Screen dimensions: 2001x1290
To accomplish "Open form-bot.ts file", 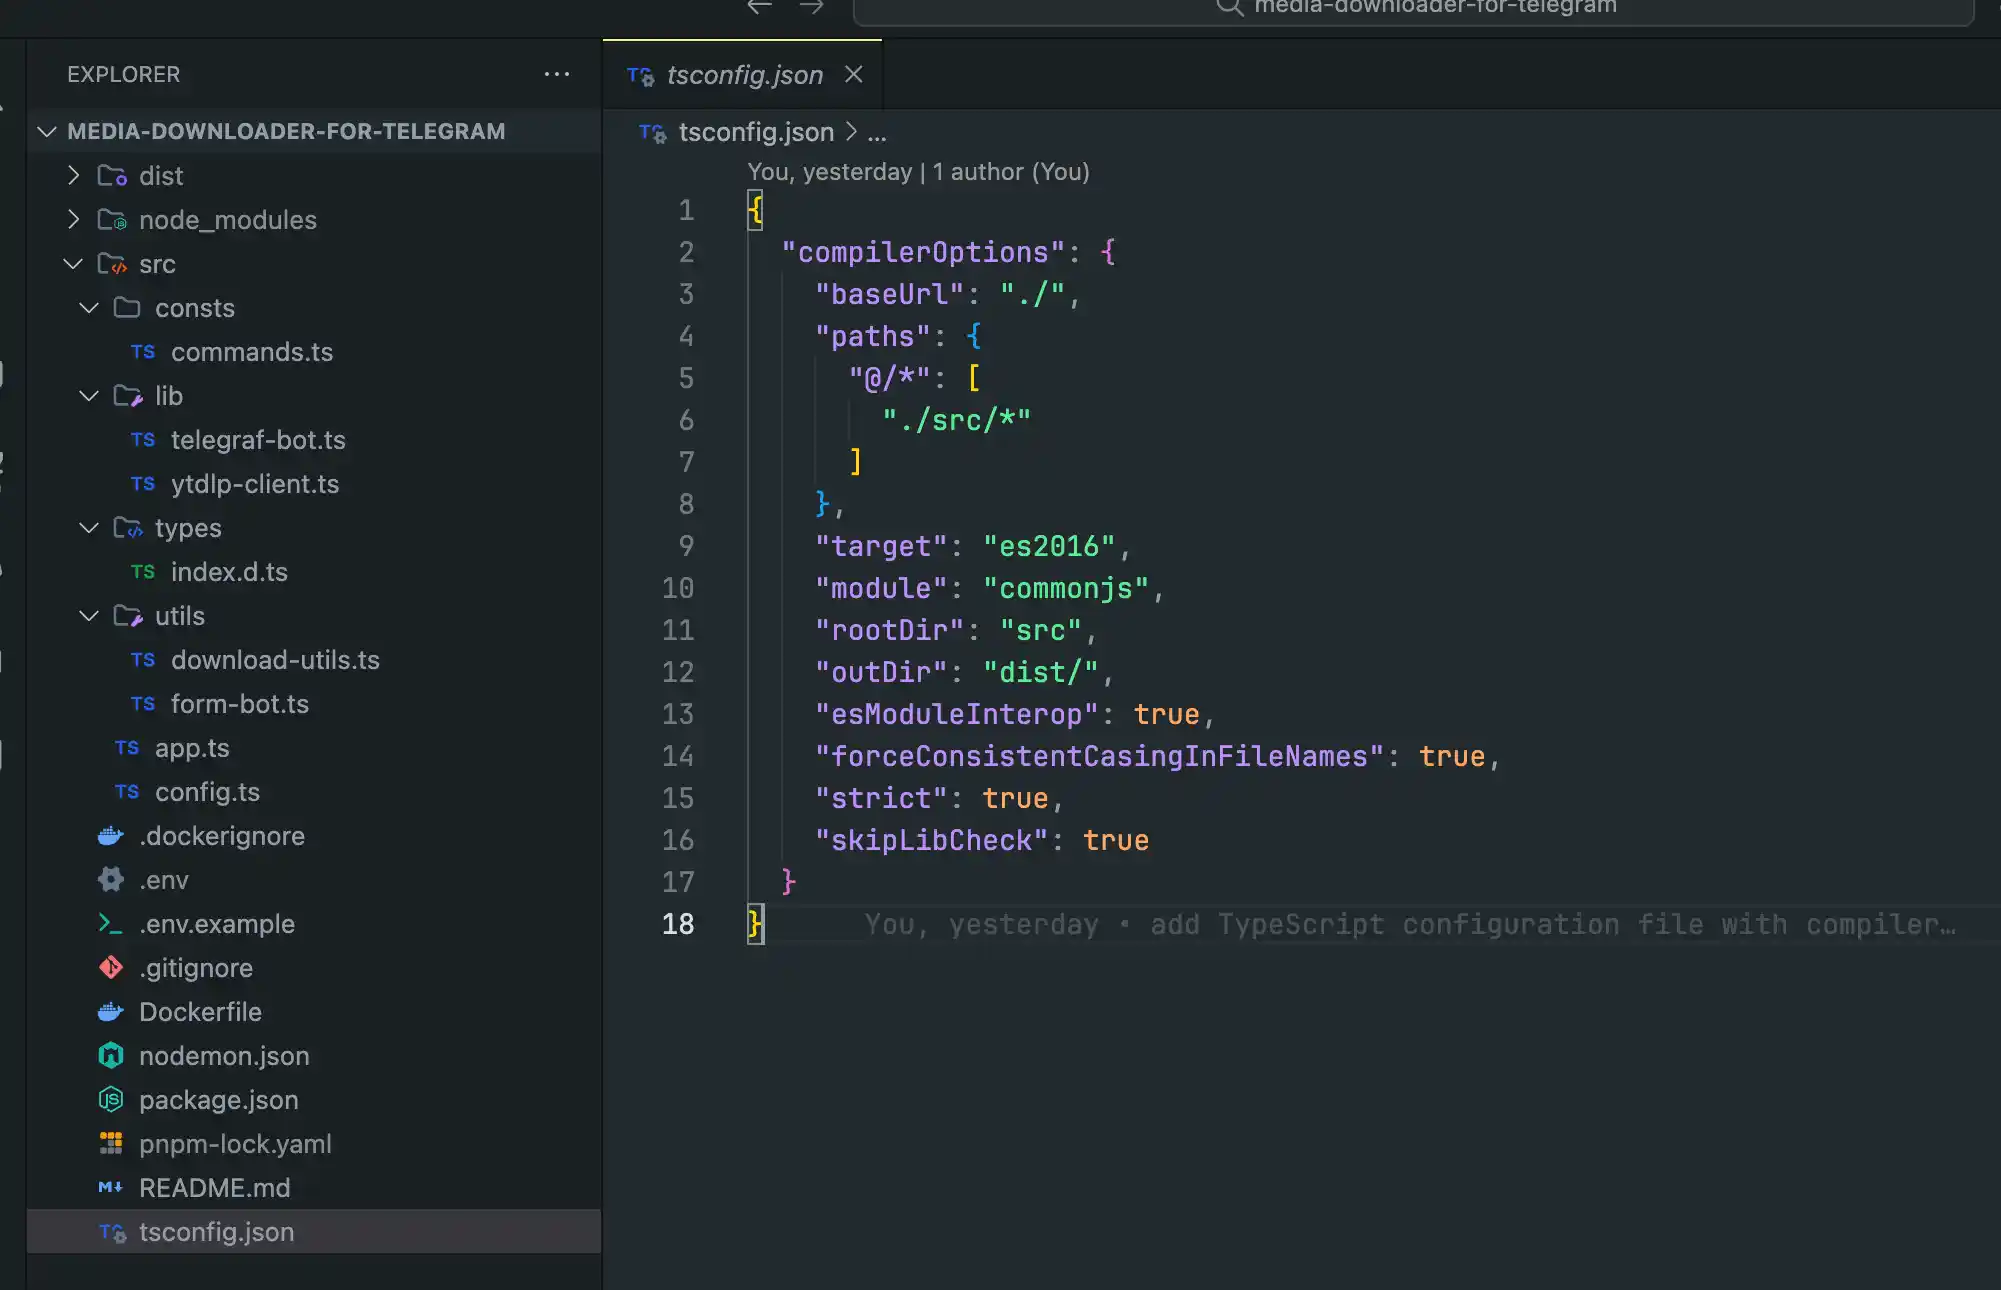I will click(240, 704).
